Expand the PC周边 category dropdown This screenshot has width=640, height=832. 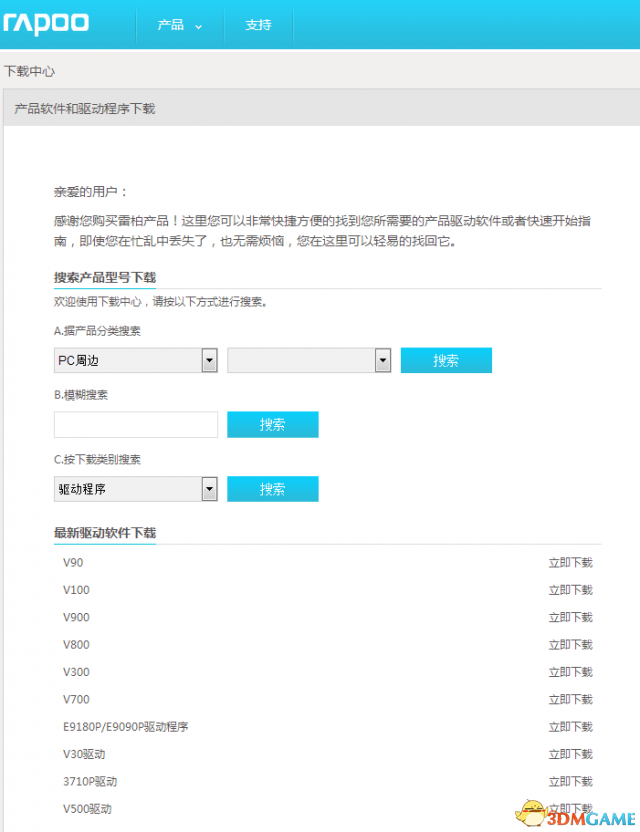click(x=135, y=360)
